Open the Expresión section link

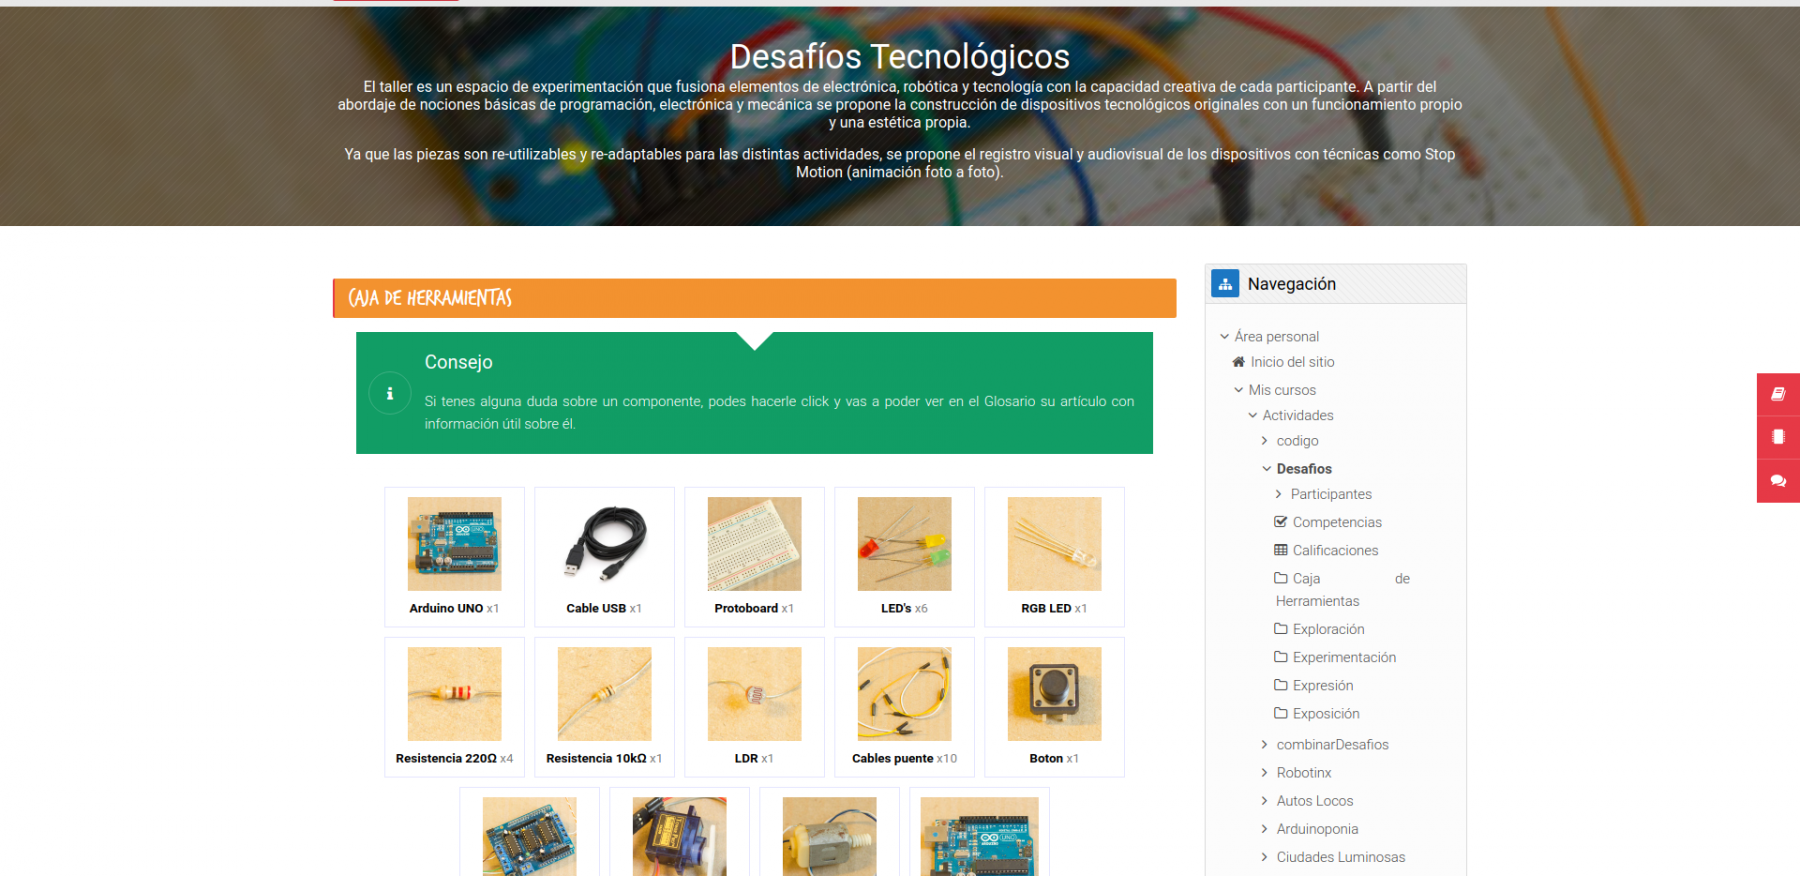point(1322,685)
